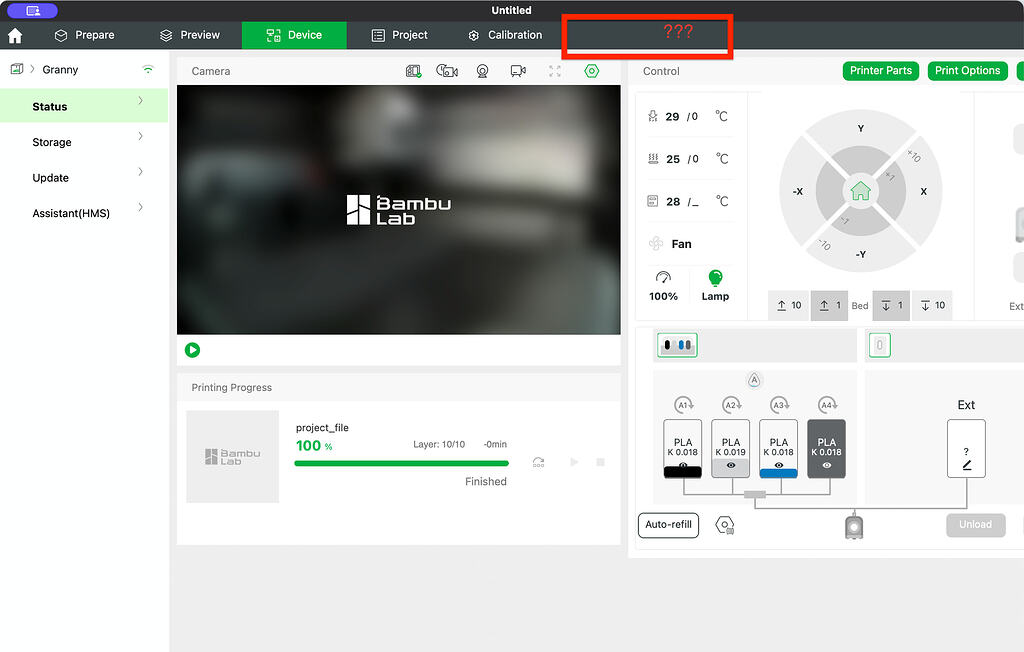Start the camera live stream
This screenshot has height=652, width=1024.
click(193, 350)
